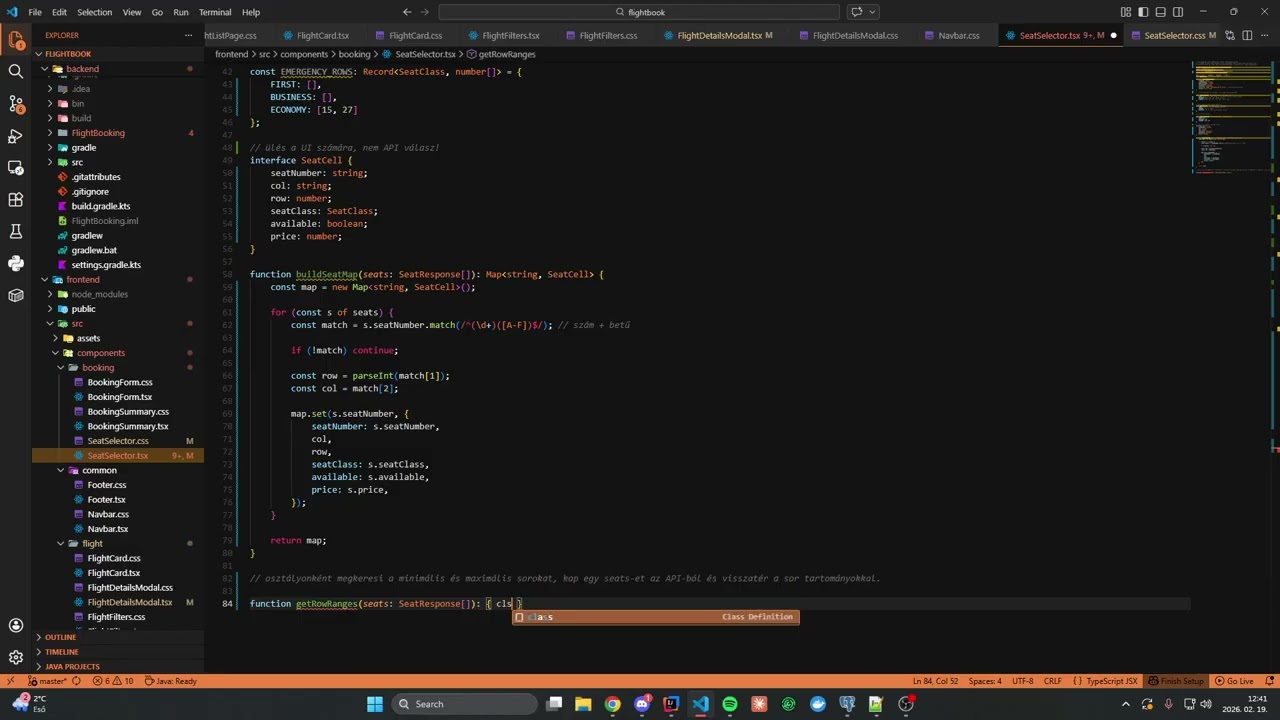
Task: Click the Ln 84, Col 52 cursor position
Action: tap(935, 681)
